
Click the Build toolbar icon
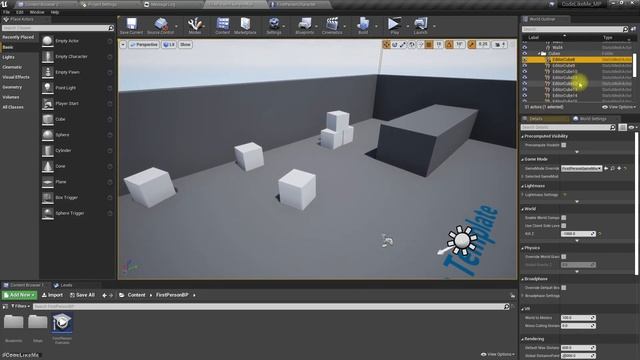tap(363, 25)
